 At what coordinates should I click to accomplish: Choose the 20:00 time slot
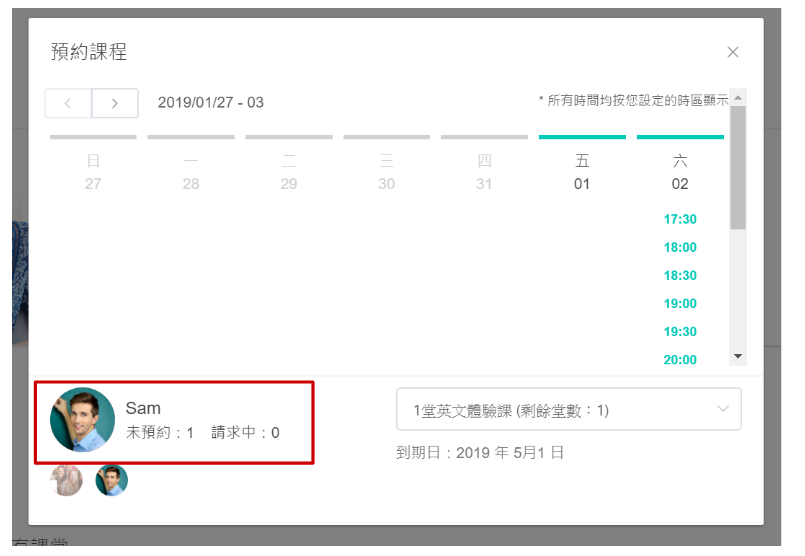click(680, 359)
